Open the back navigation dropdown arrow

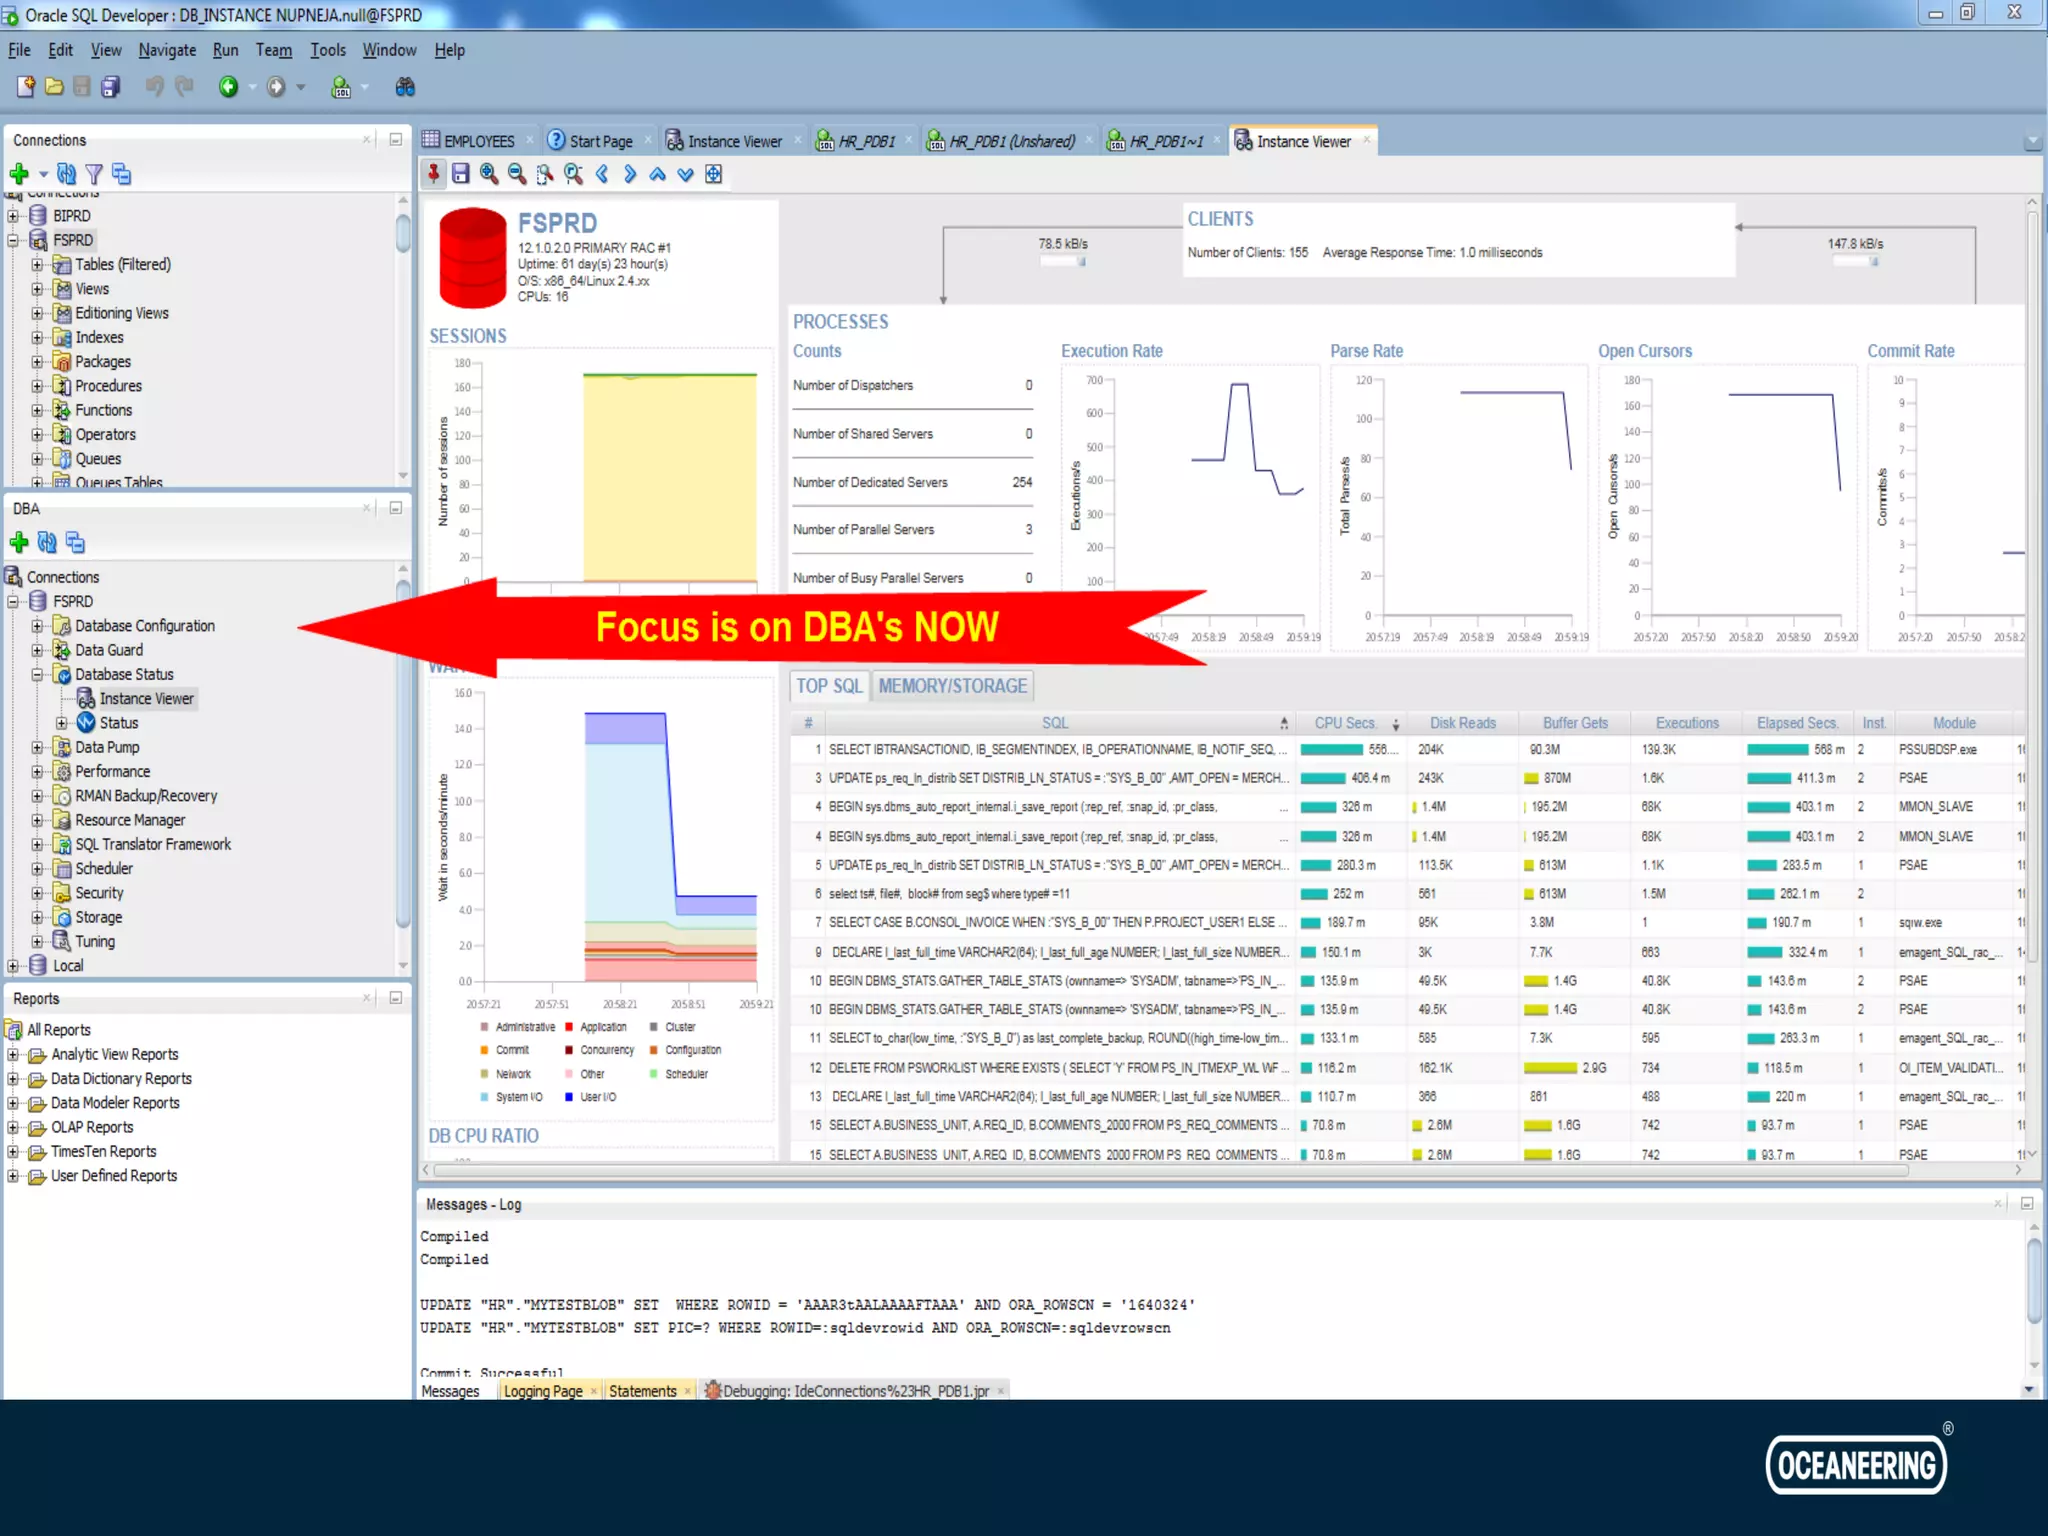[x=252, y=88]
